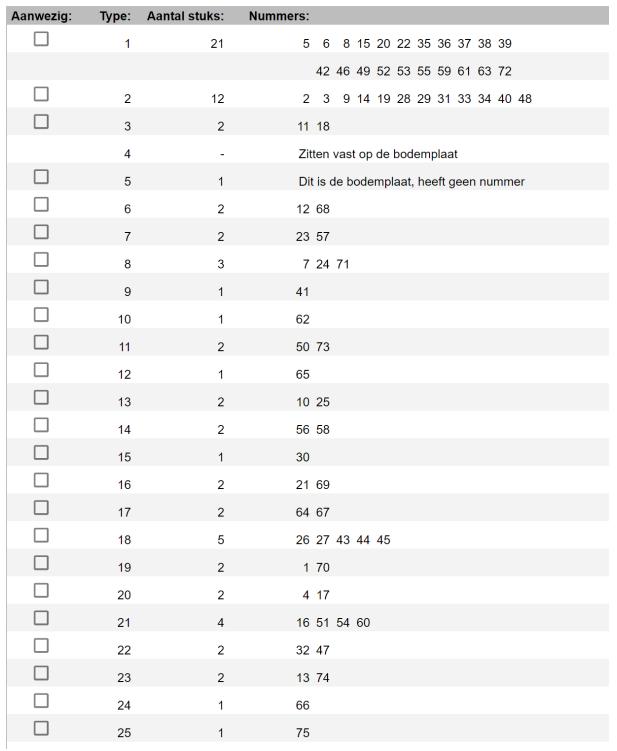Tick the type 13 checkbox

point(41,397)
